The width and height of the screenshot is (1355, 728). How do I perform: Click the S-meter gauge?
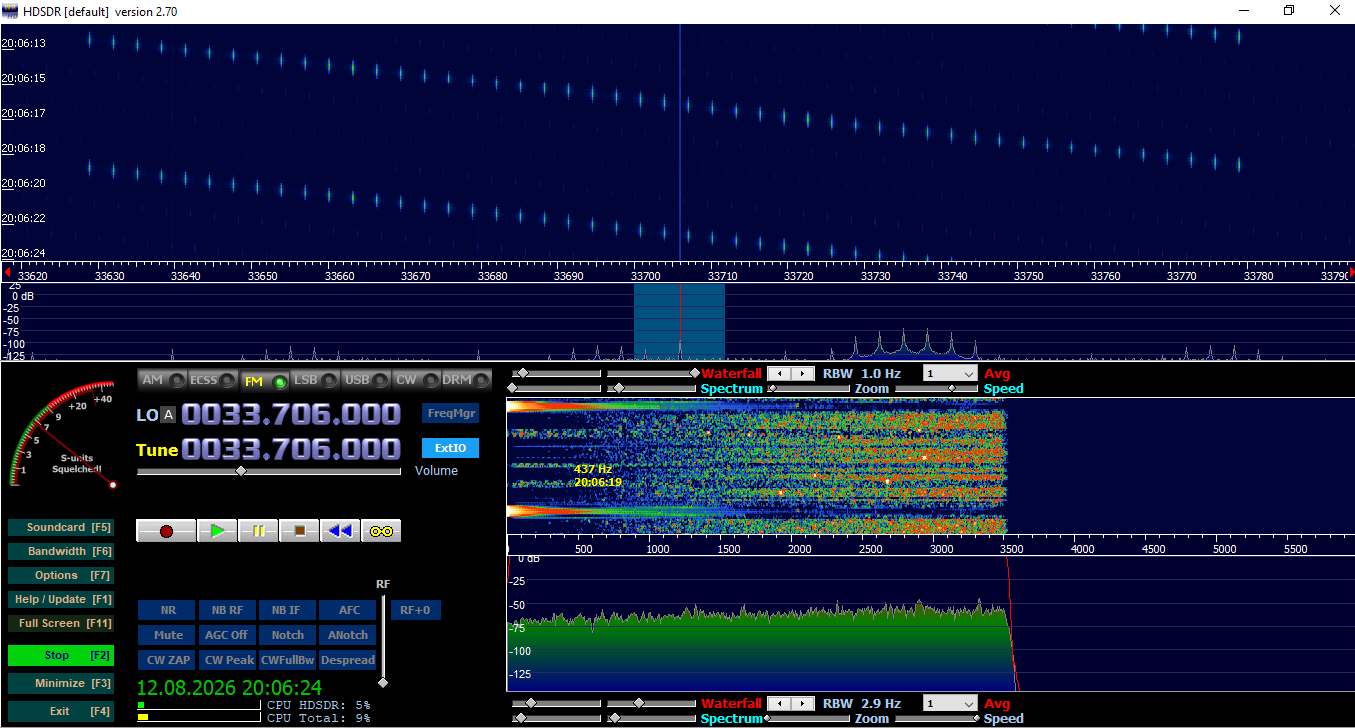point(65,434)
